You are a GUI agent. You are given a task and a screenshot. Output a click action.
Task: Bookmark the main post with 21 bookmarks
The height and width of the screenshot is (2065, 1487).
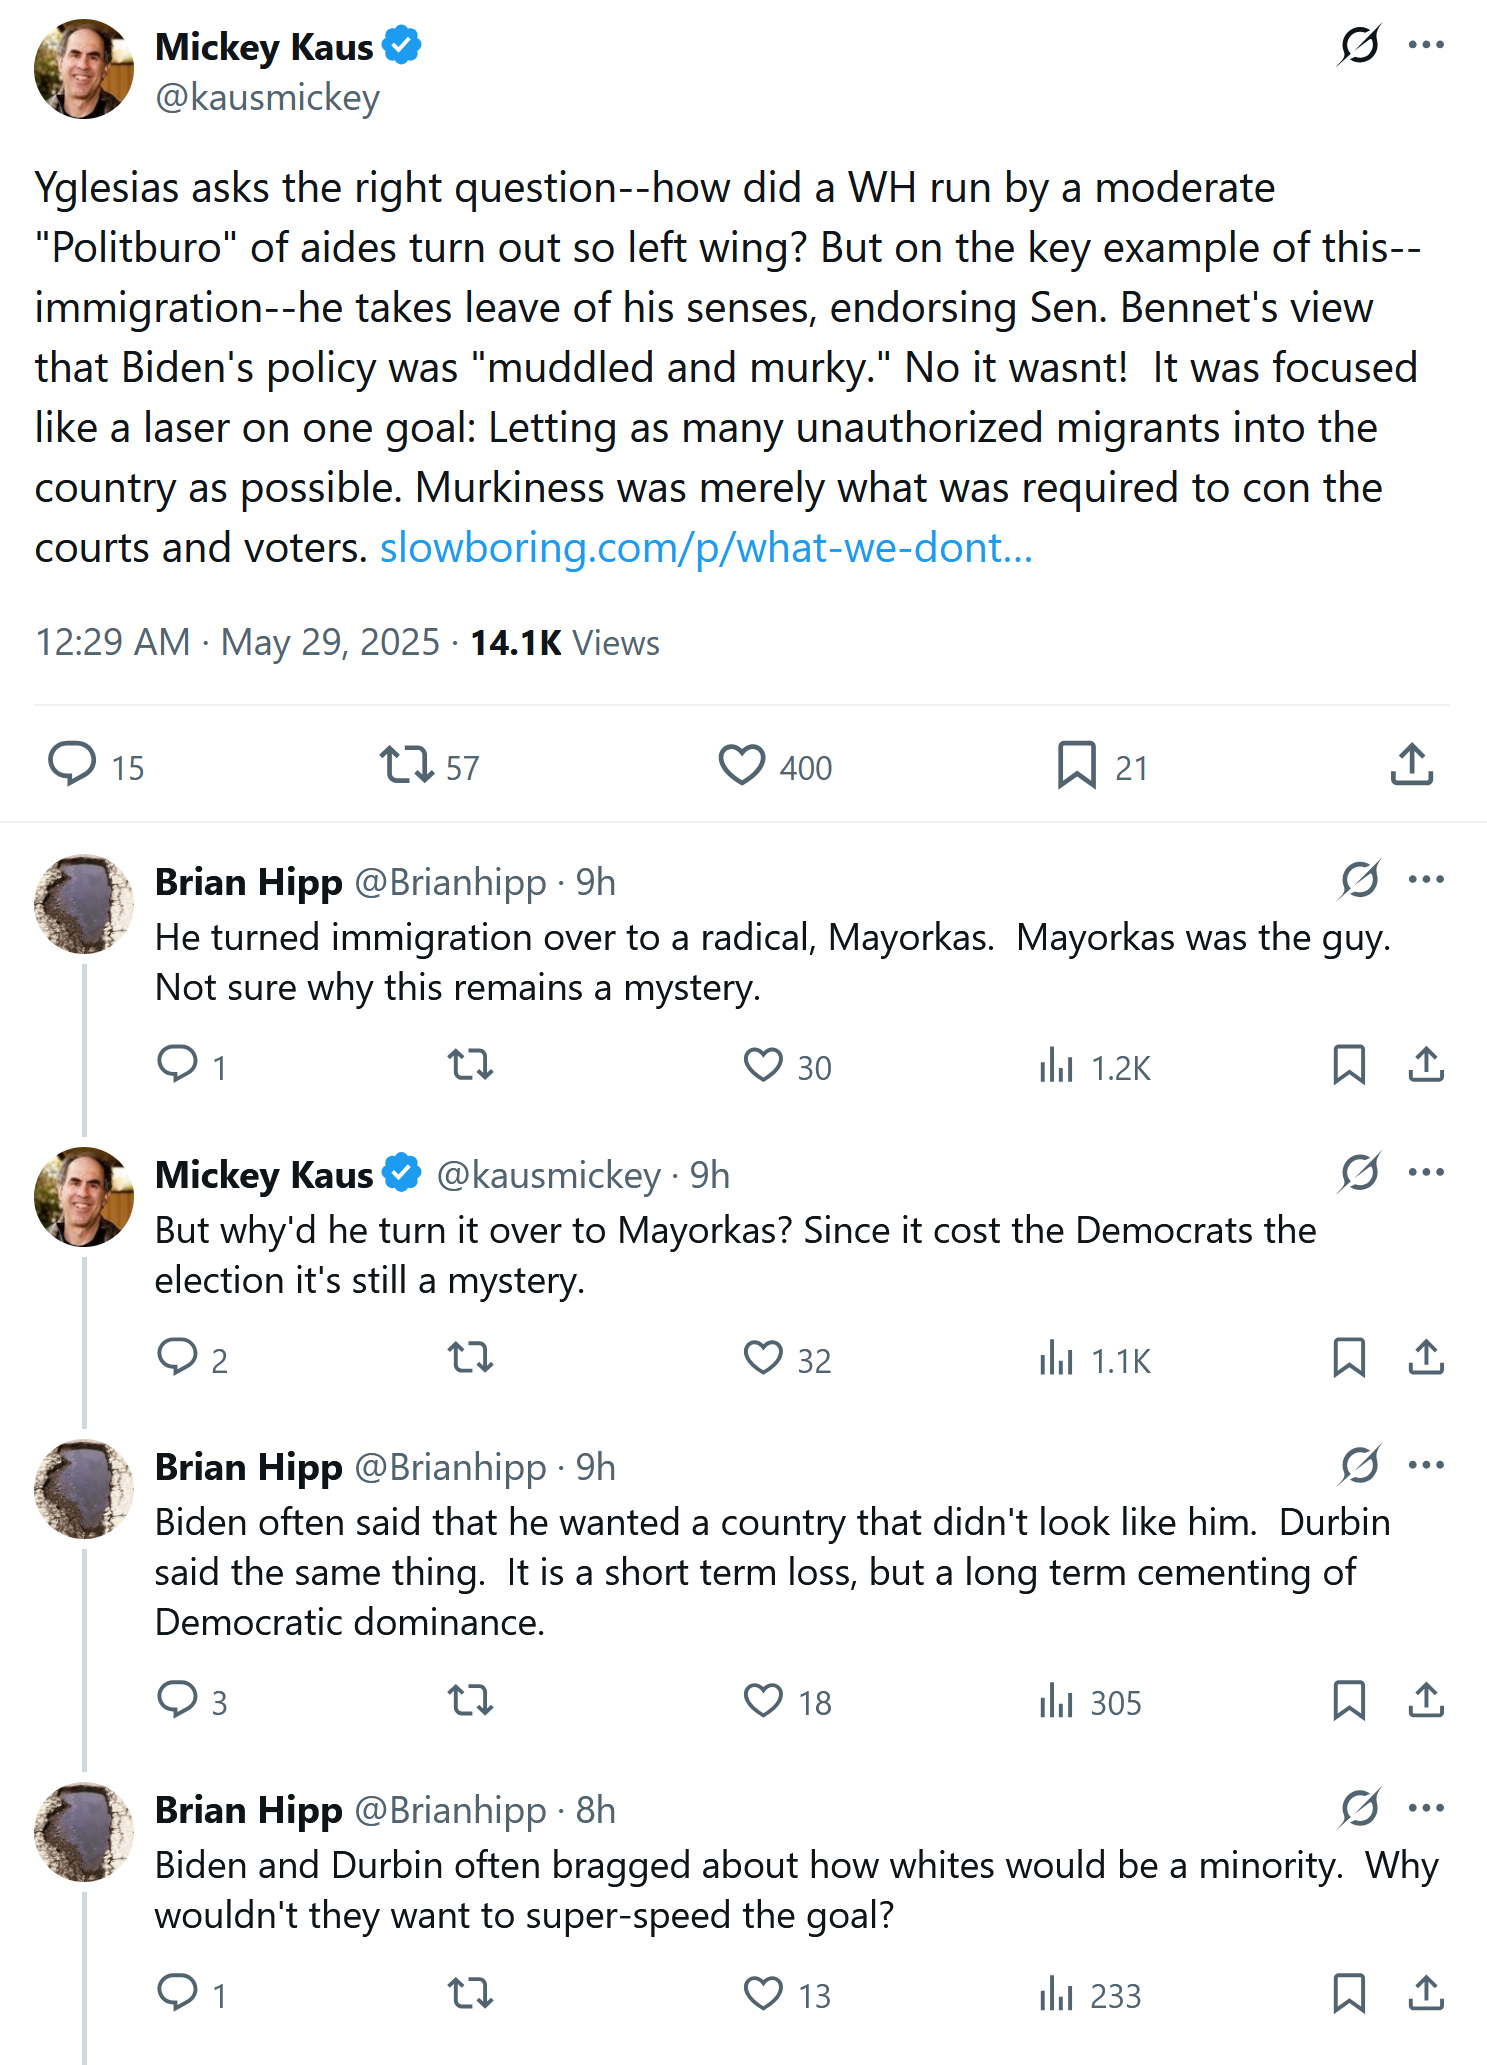[1077, 766]
